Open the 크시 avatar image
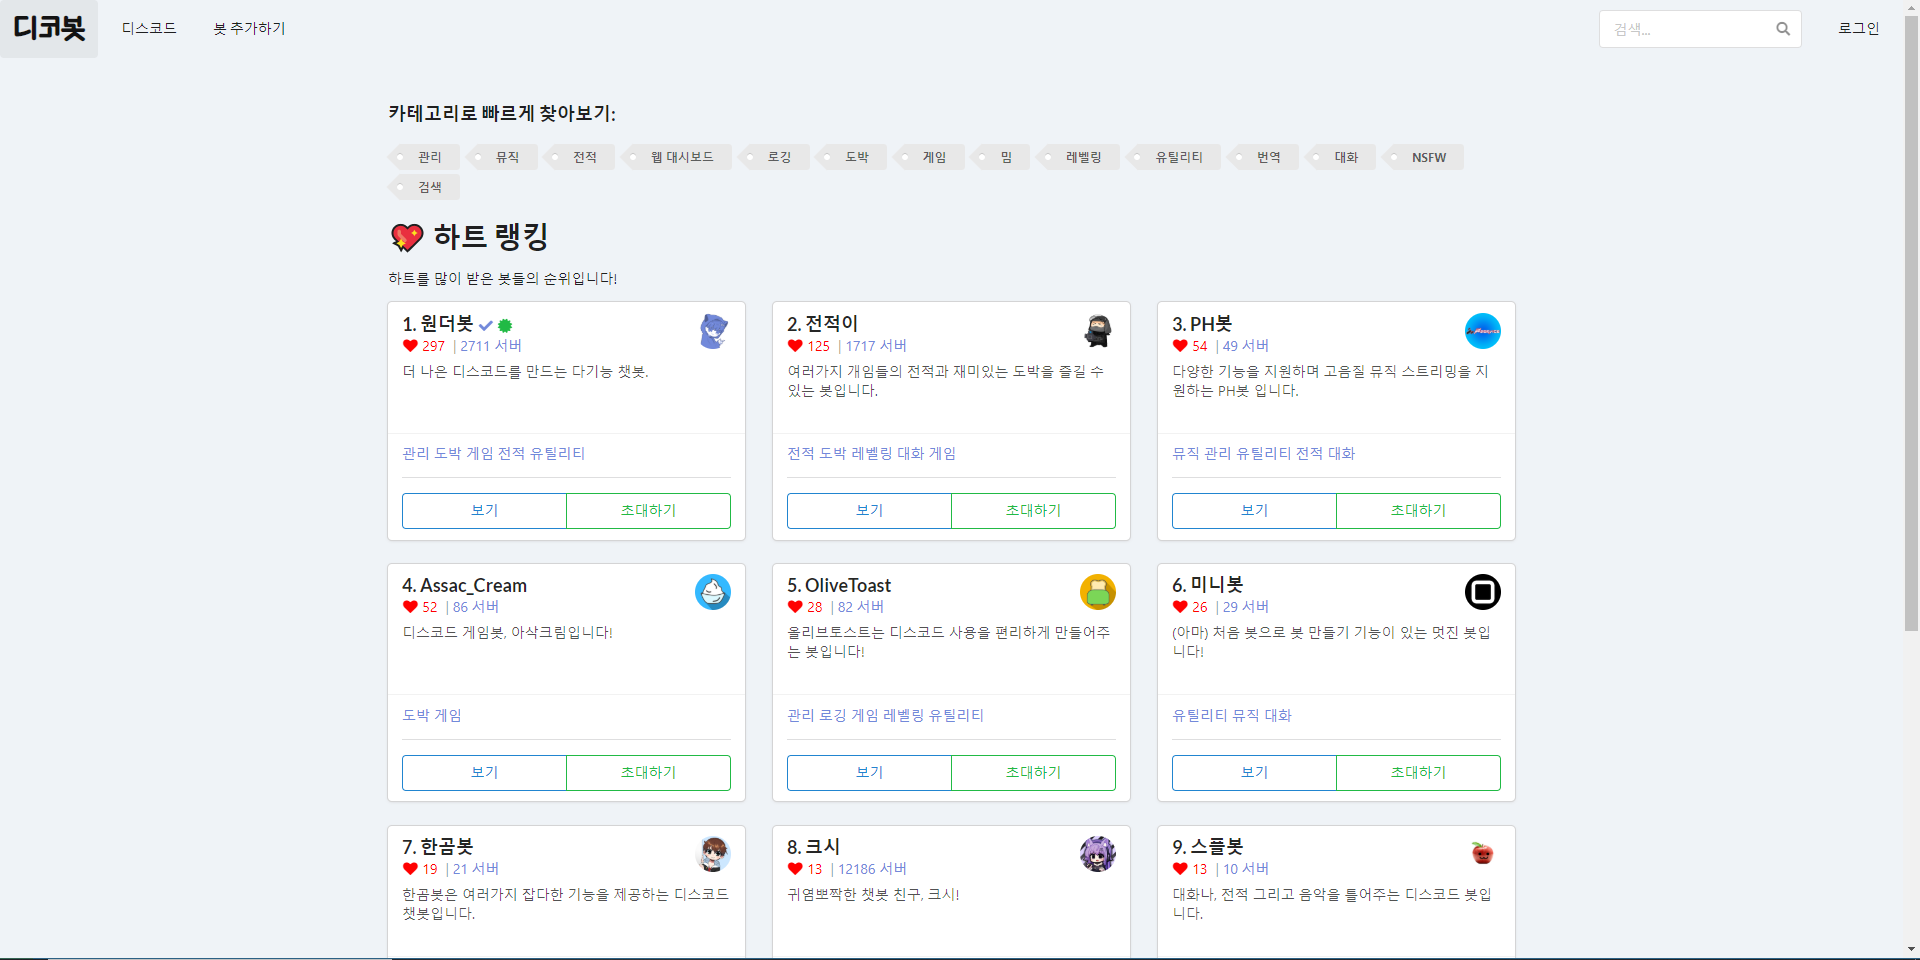Viewport: 1920px width, 960px height. click(x=1098, y=854)
